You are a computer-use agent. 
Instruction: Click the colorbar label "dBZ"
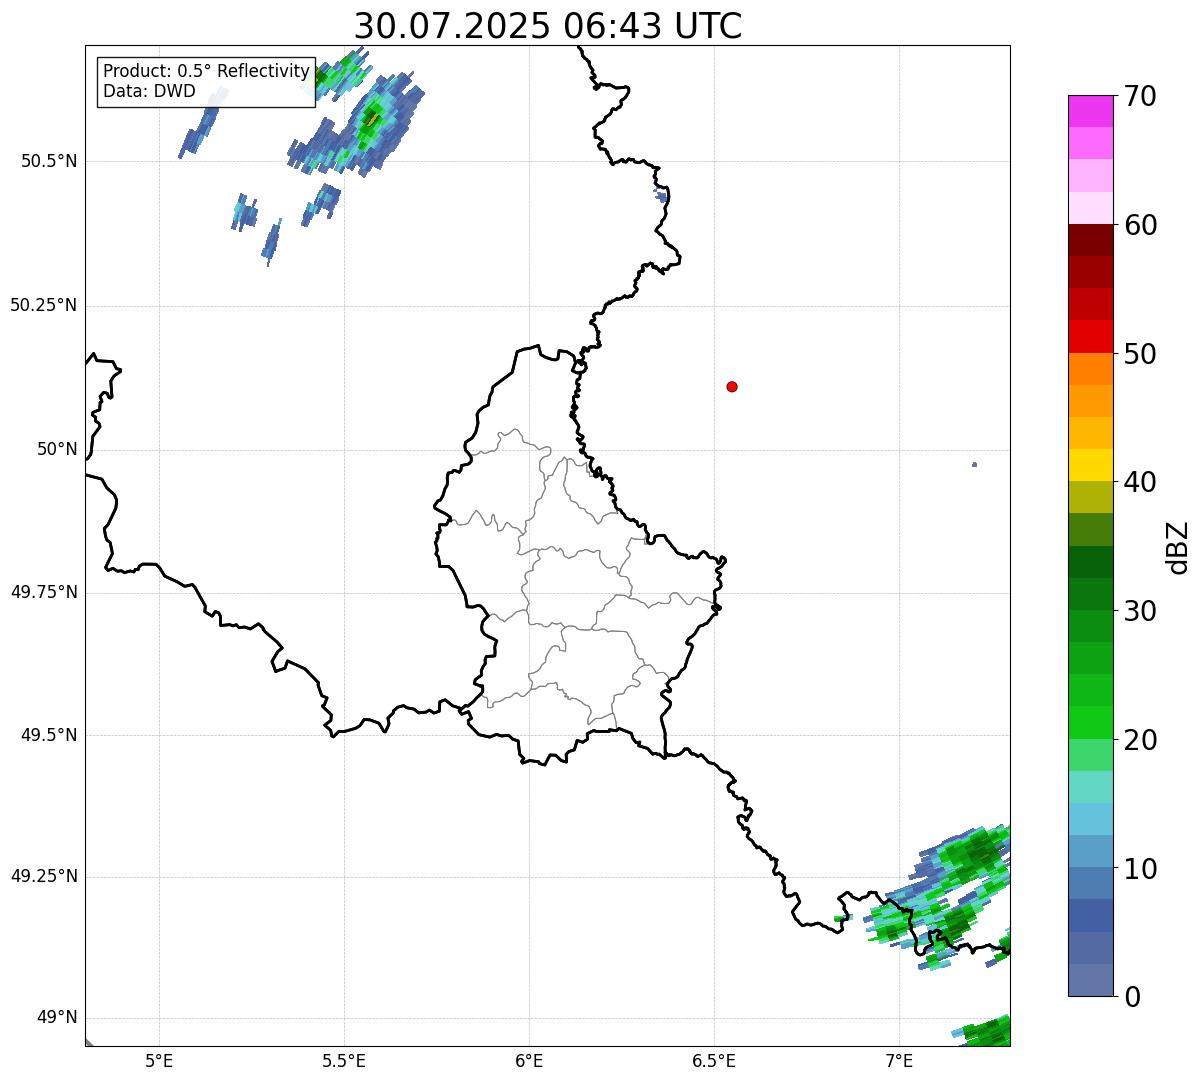1178,547
